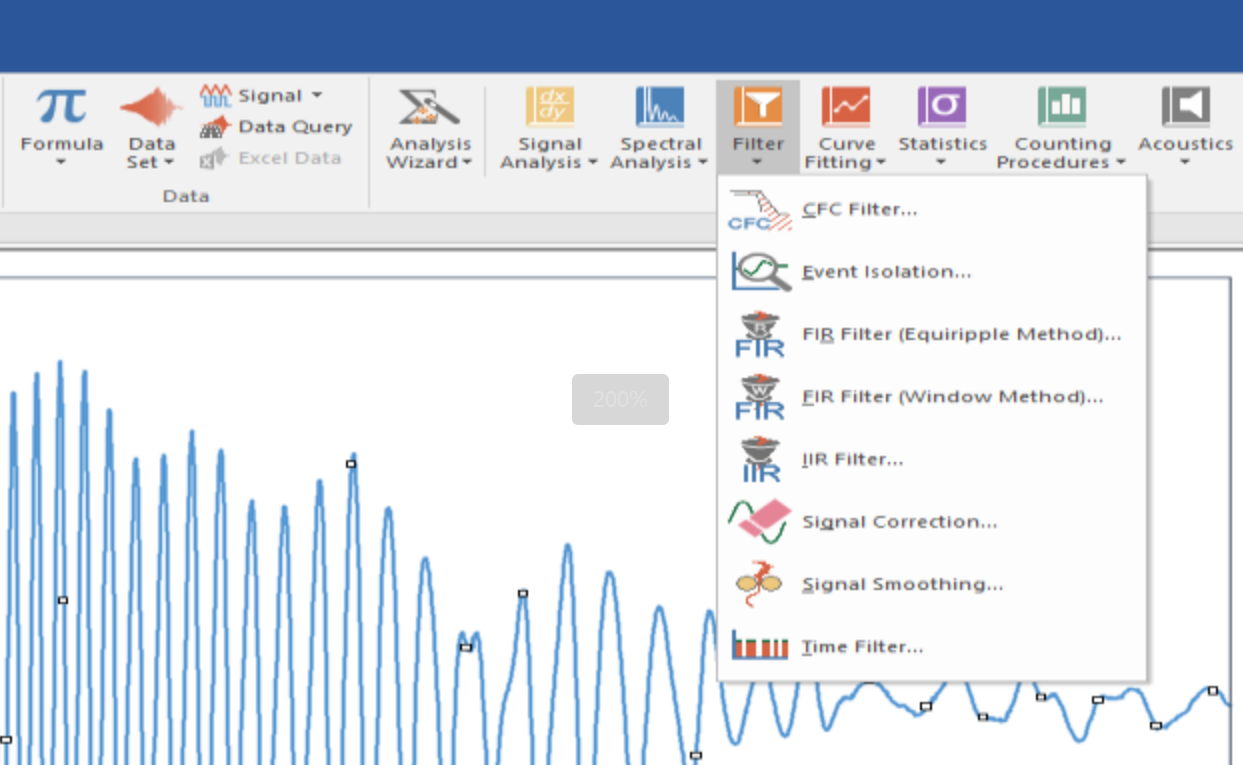
Task: Click the CFC Filter menu icon
Action: (760, 210)
